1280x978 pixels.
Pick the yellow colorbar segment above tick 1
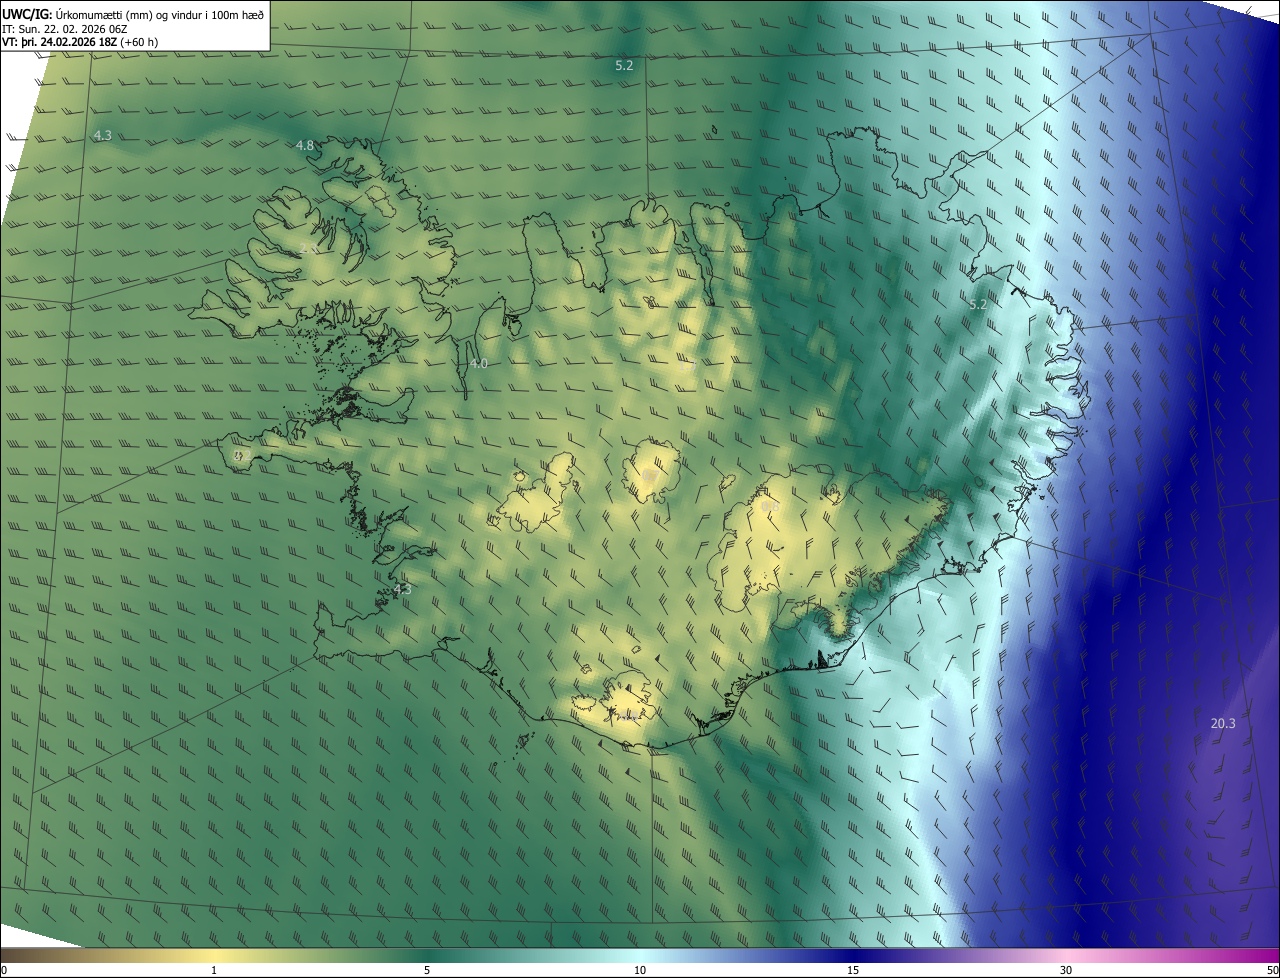pyautogui.click(x=214, y=955)
